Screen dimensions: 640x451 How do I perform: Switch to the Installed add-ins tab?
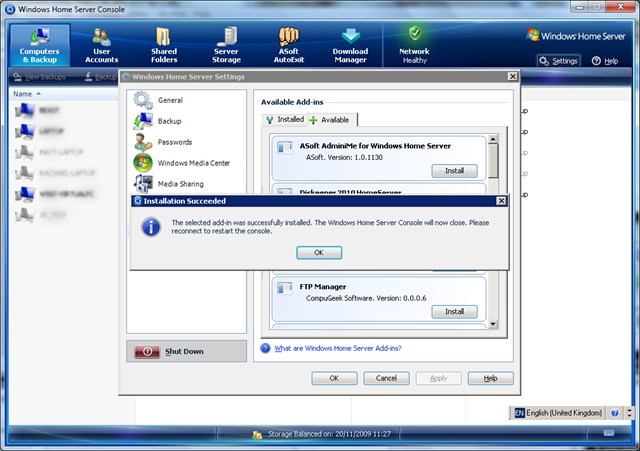tap(285, 119)
